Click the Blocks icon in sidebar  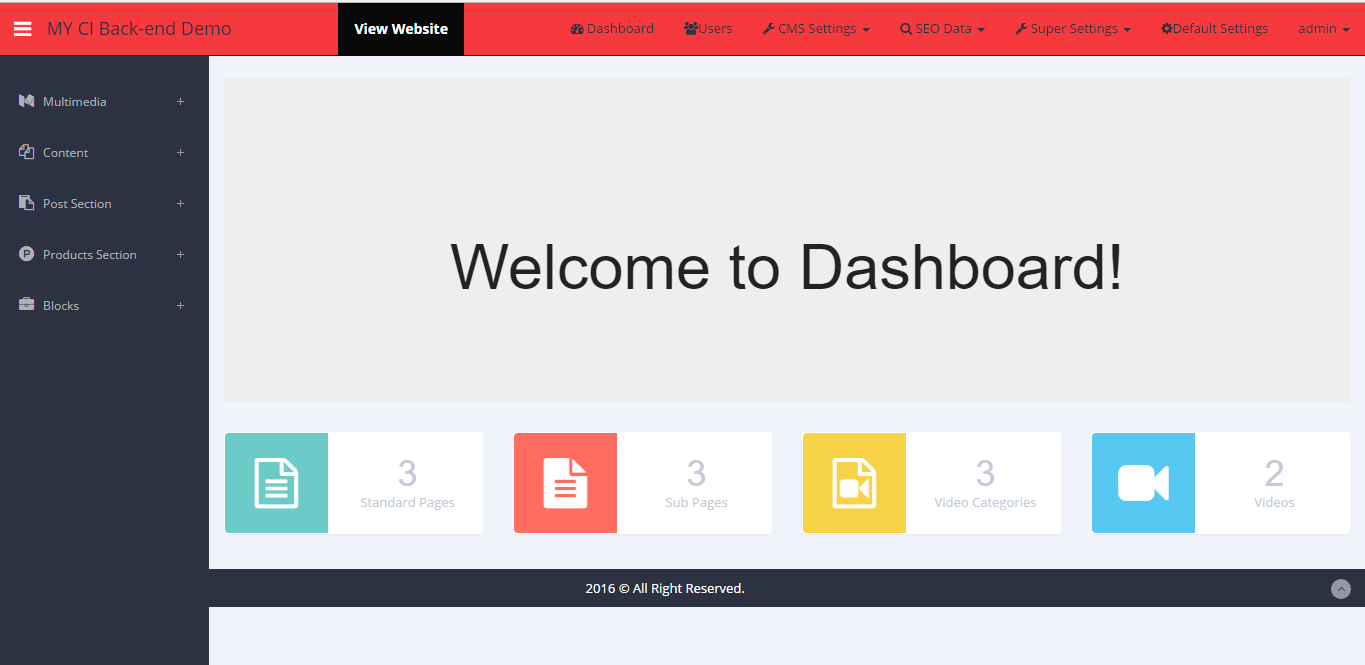point(25,305)
